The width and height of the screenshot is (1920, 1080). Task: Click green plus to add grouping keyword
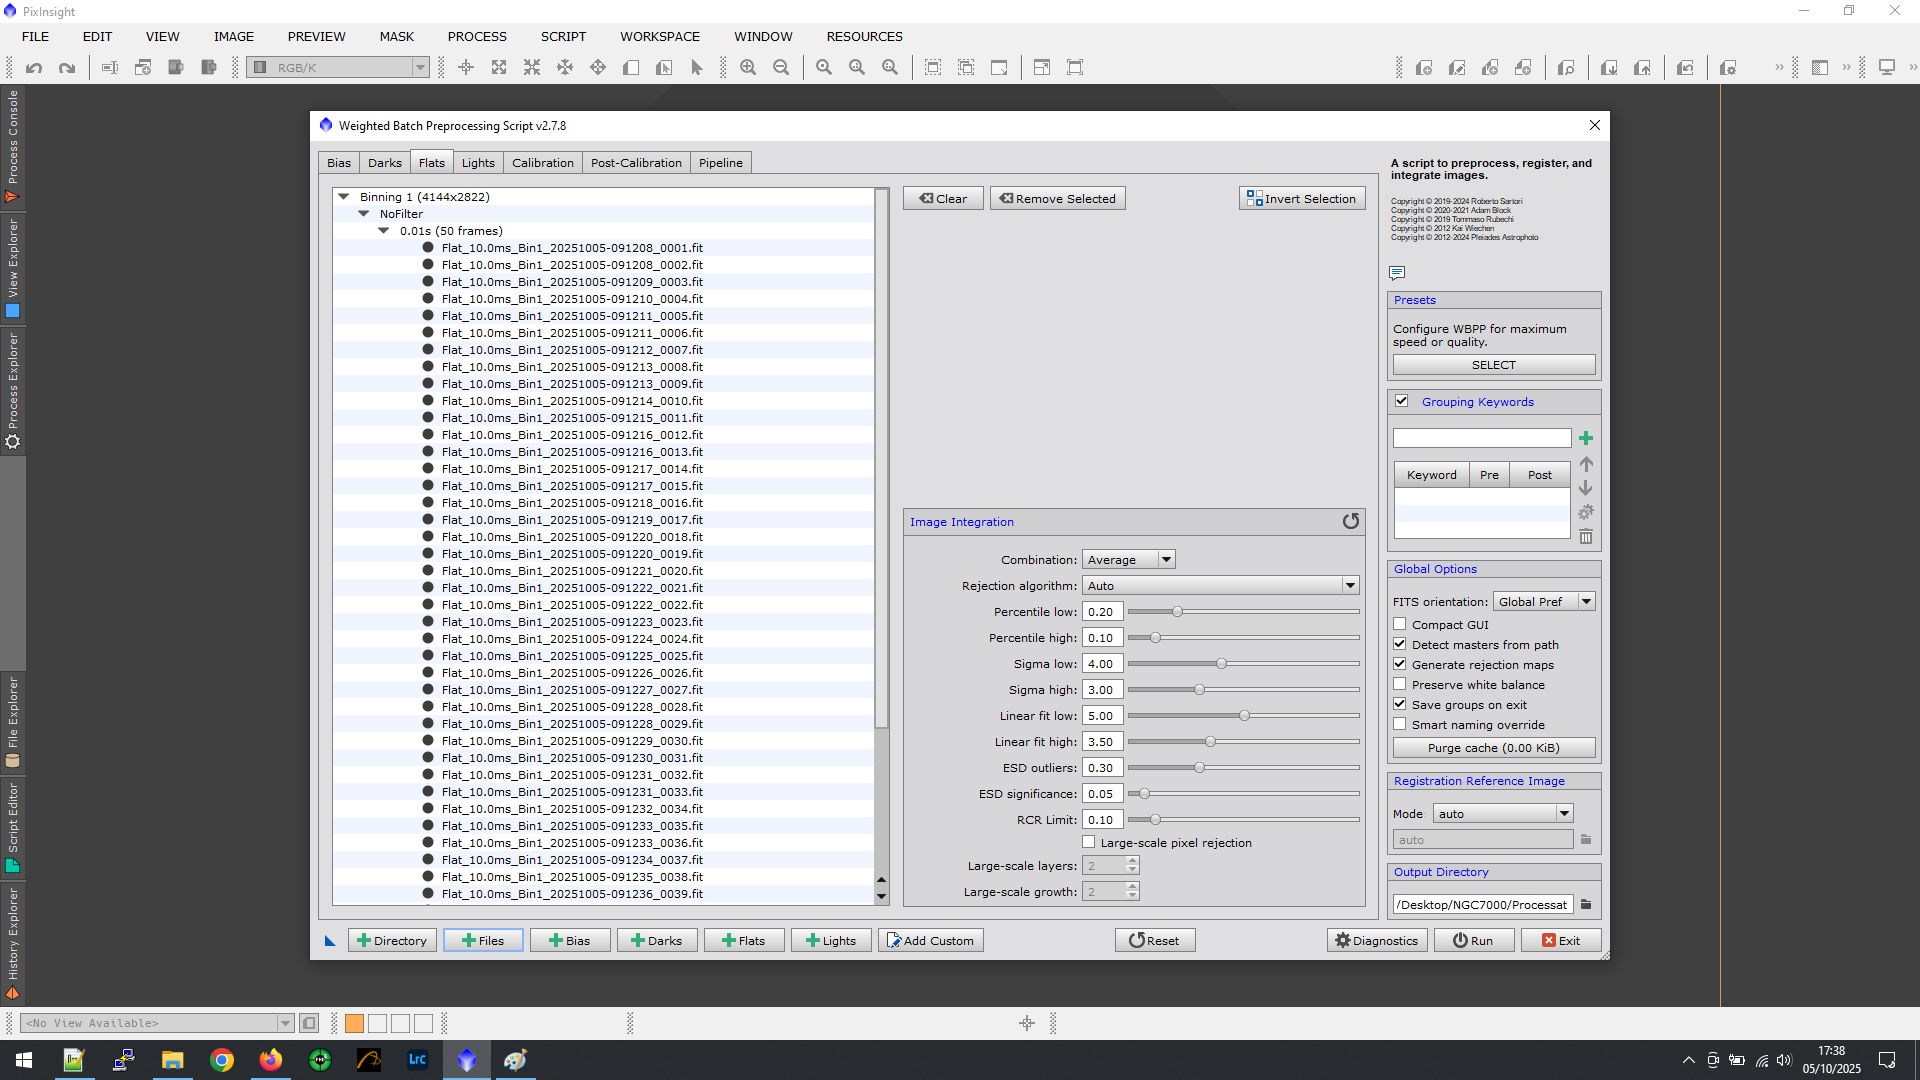tap(1585, 438)
